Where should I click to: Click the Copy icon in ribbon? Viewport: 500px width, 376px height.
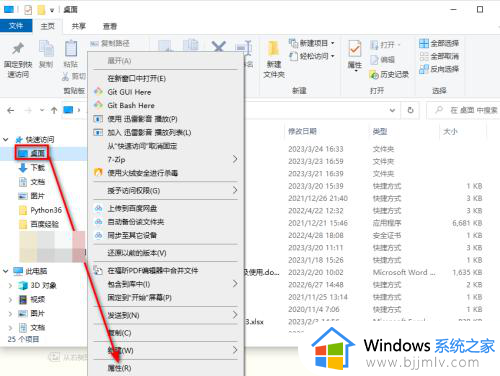pos(46,49)
